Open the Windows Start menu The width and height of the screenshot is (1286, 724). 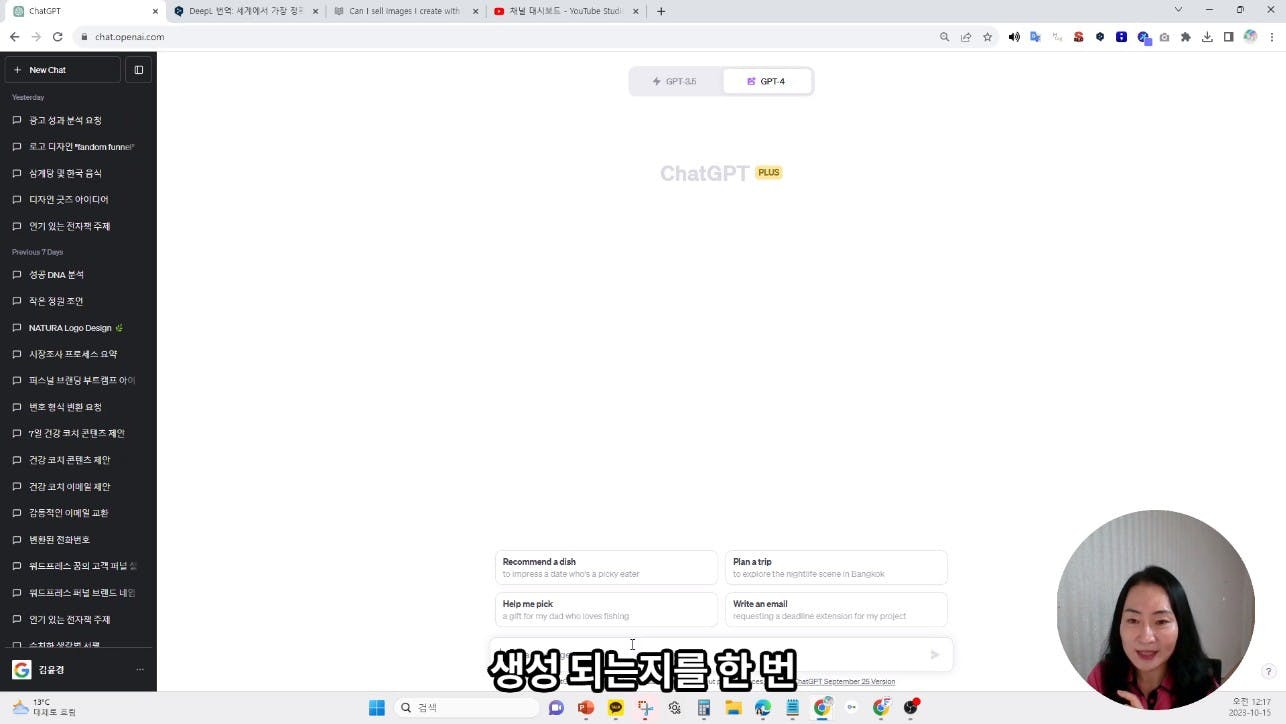click(x=377, y=708)
